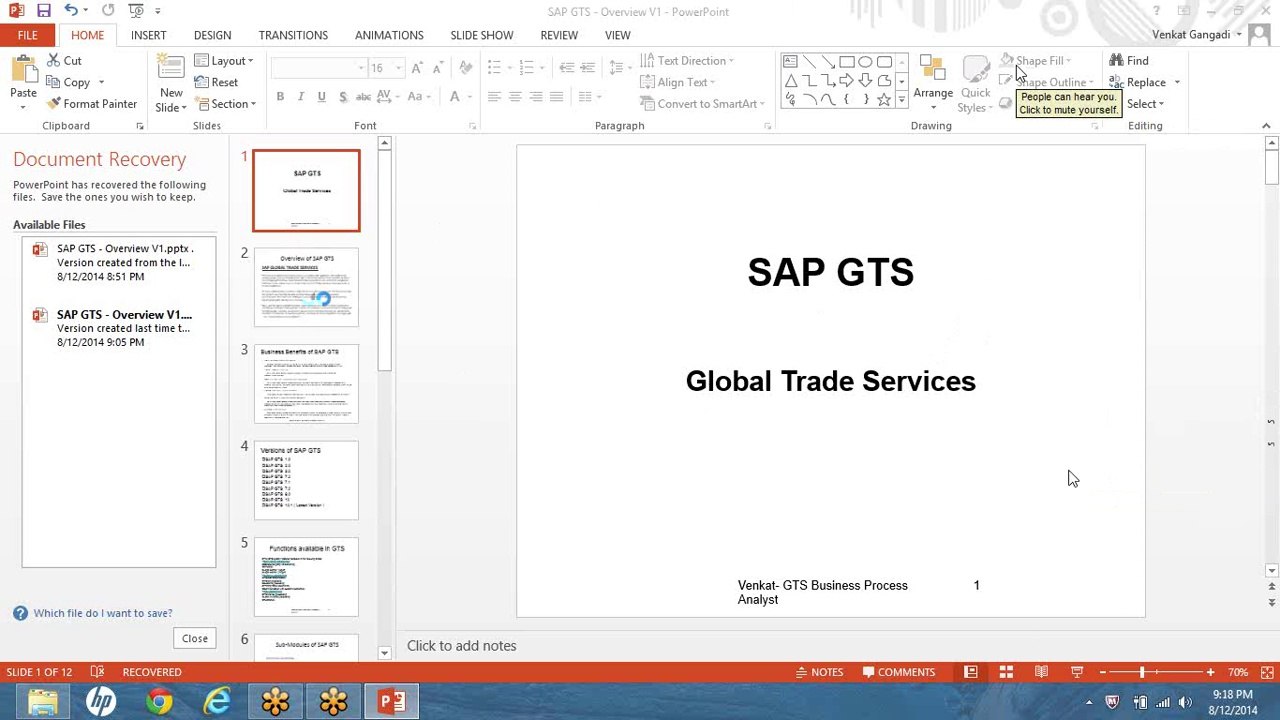Click the Copy button in Clipboard group

68,82
